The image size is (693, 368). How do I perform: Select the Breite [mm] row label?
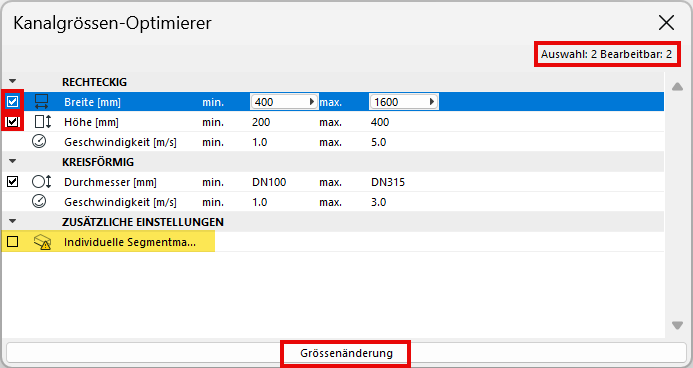[x=92, y=102]
